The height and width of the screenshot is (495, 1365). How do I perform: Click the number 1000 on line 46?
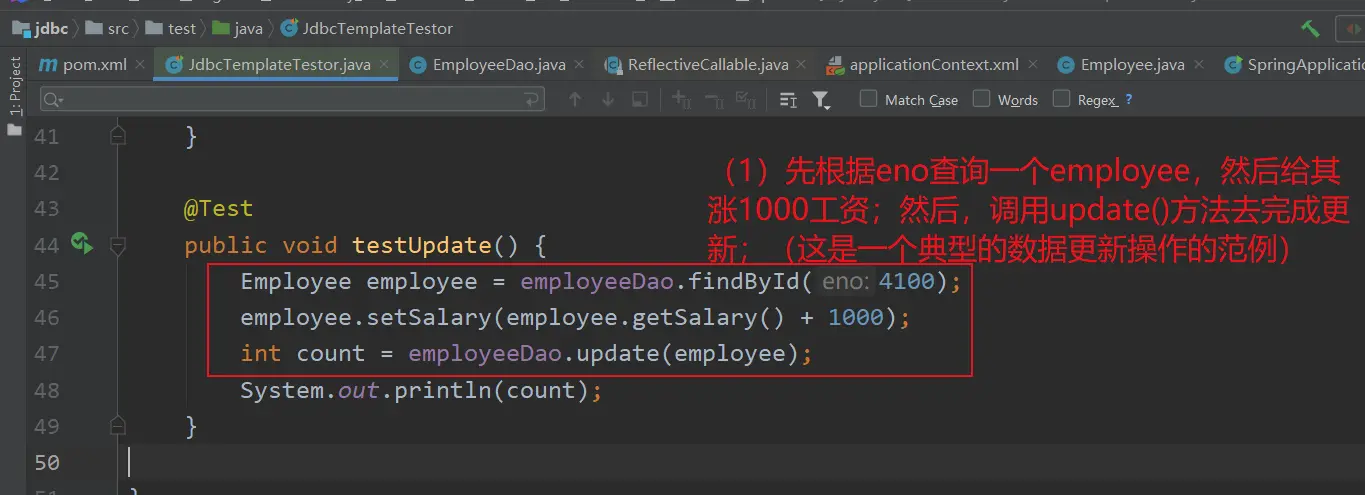(x=856, y=317)
